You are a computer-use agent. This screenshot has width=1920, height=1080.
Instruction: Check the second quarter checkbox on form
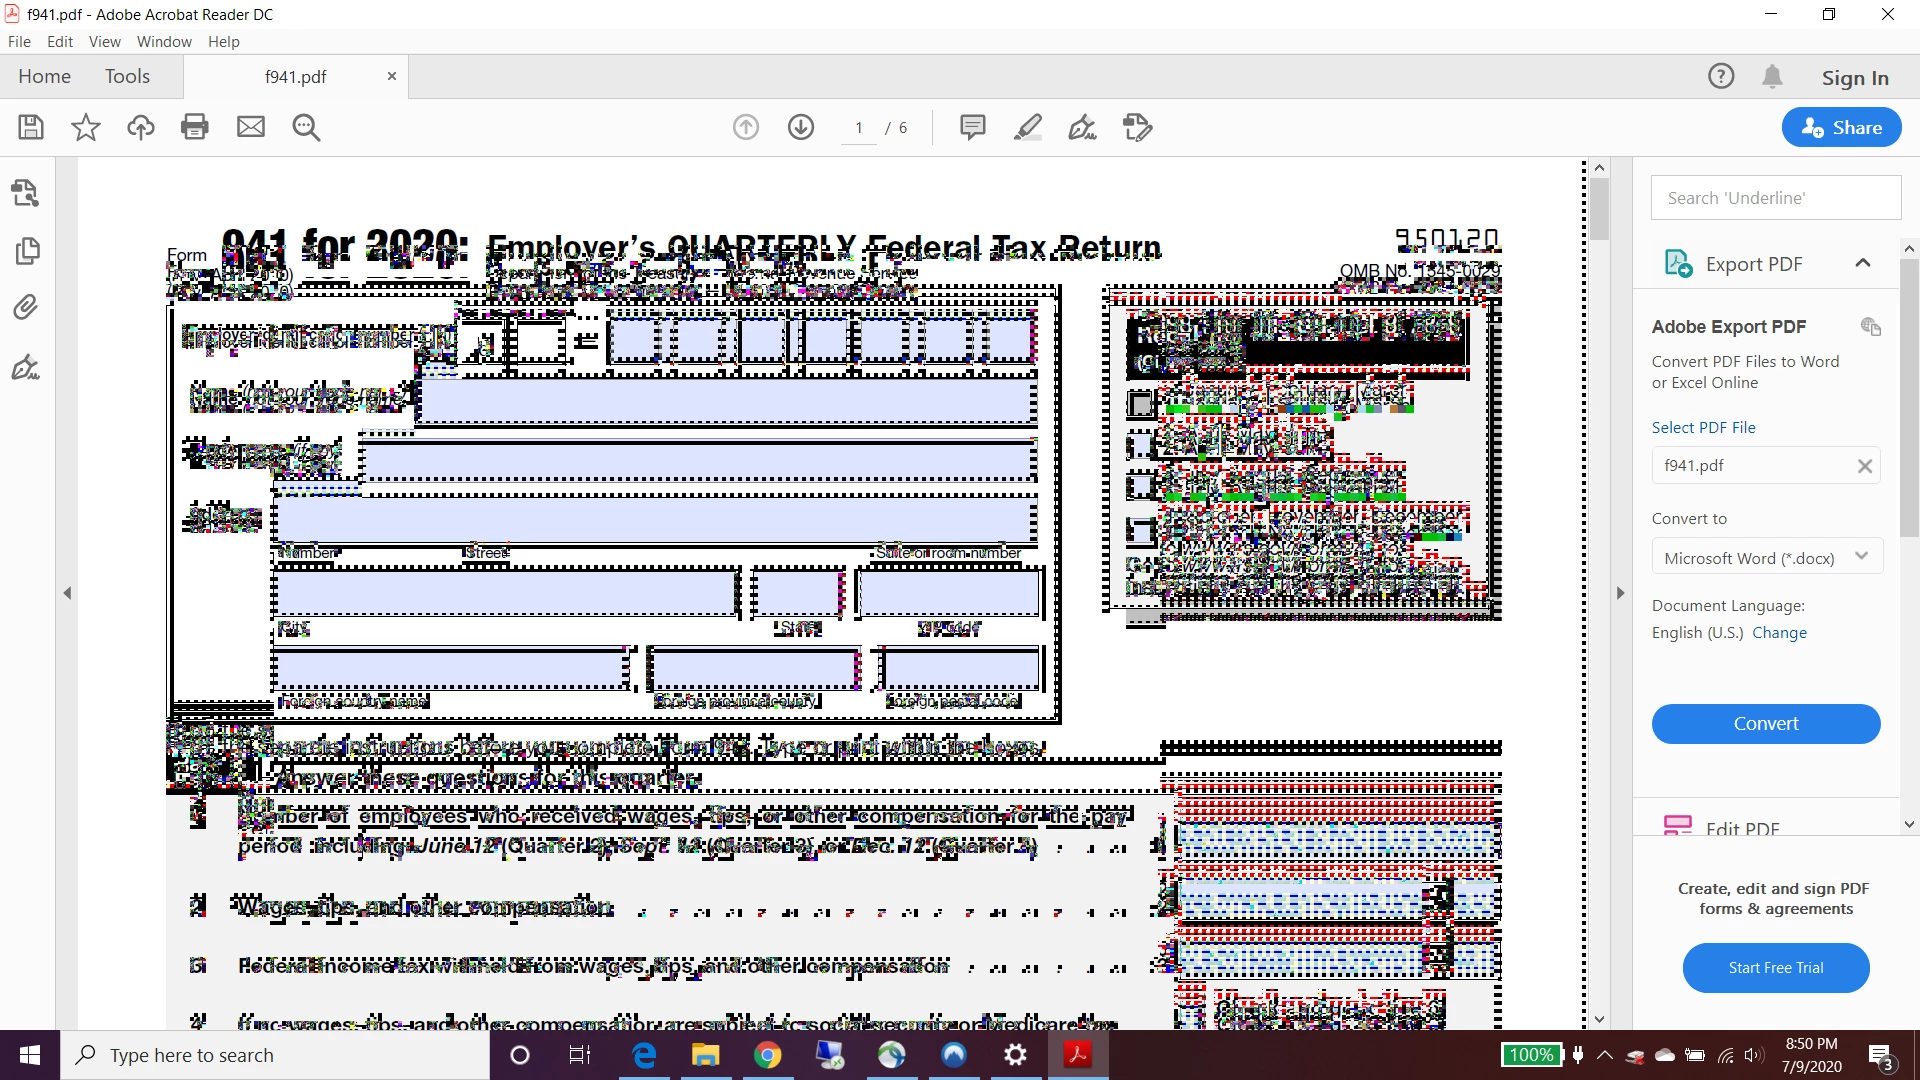pyautogui.click(x=1141, y=444)
